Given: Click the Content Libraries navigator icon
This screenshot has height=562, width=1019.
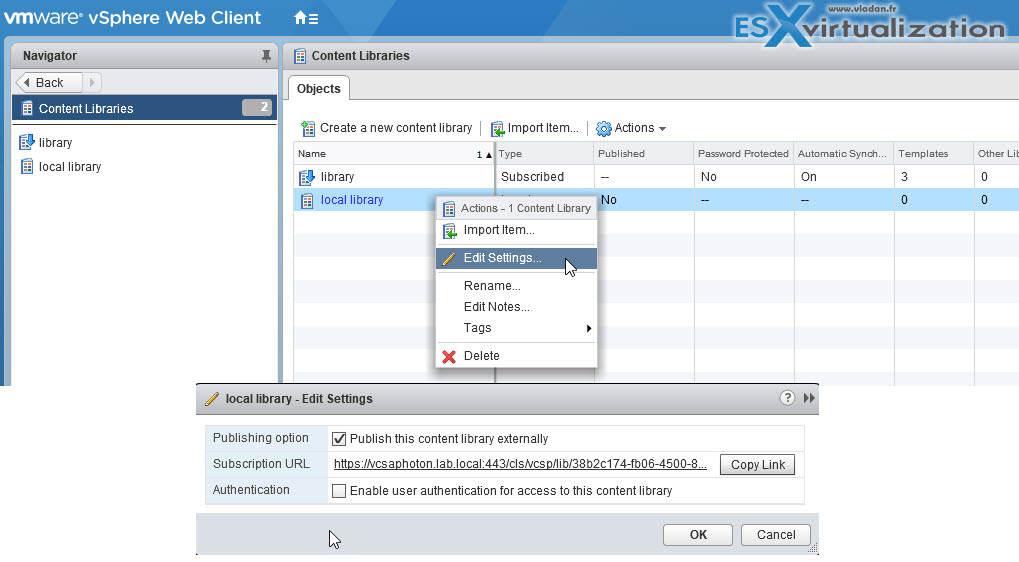Looking at the screenshot, I should click(27, 109).
